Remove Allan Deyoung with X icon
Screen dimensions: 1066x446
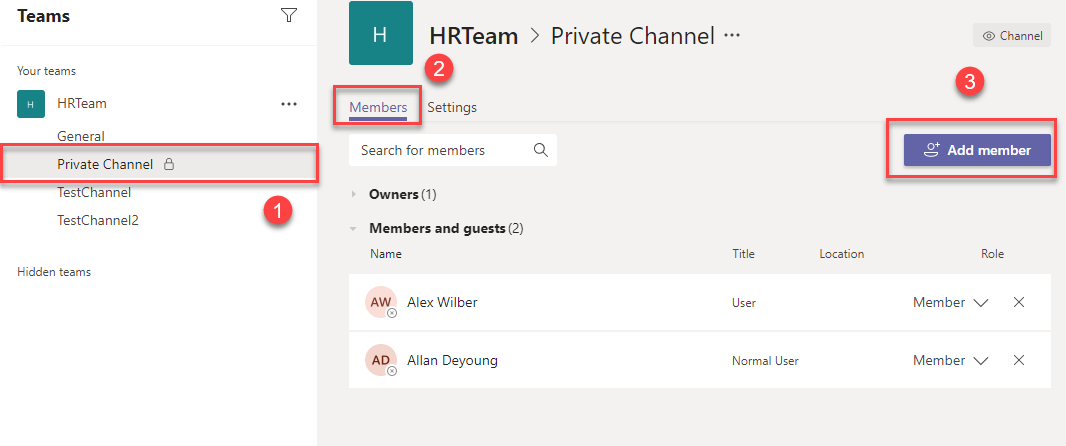pos(1019,360)
